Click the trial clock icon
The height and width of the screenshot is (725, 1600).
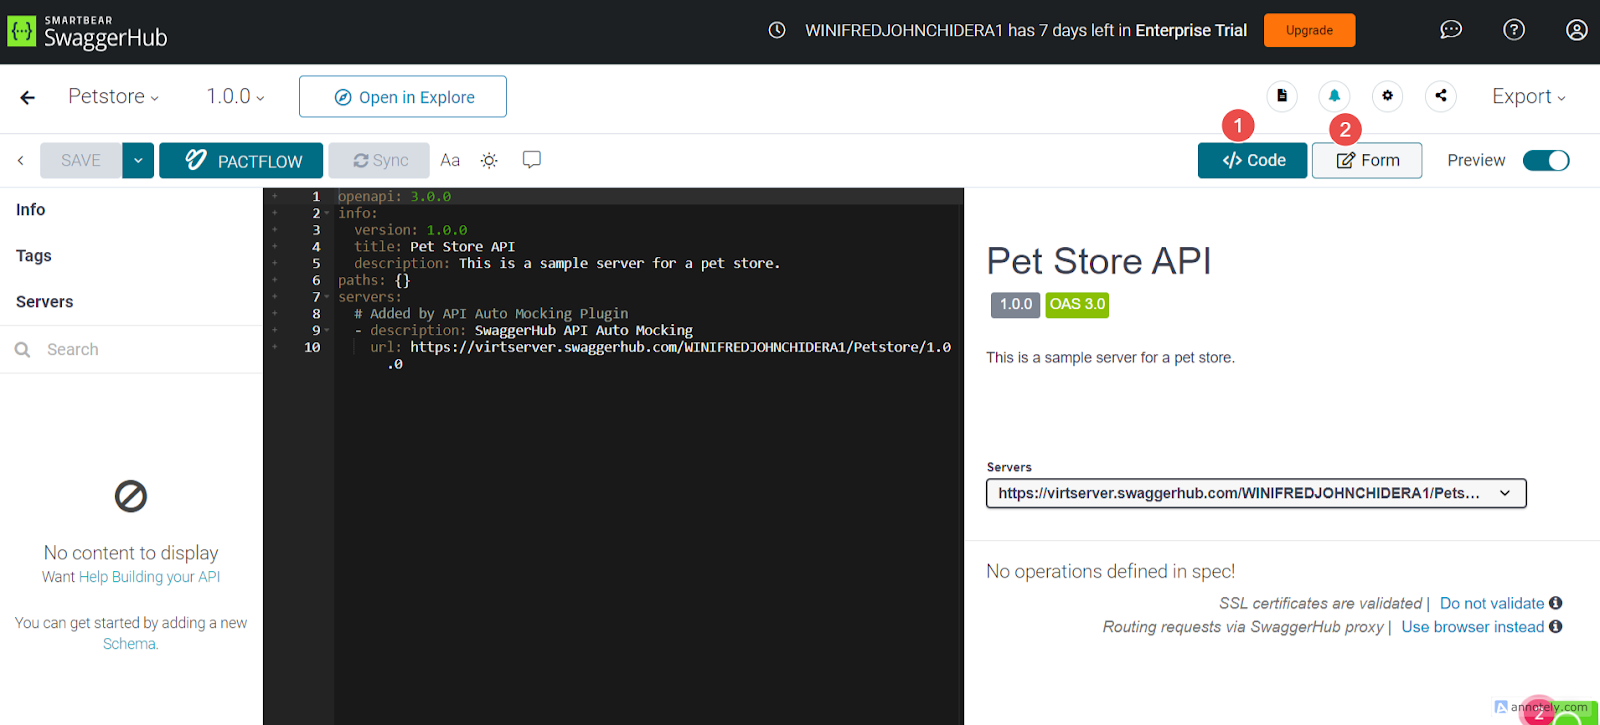click(777, 30)
